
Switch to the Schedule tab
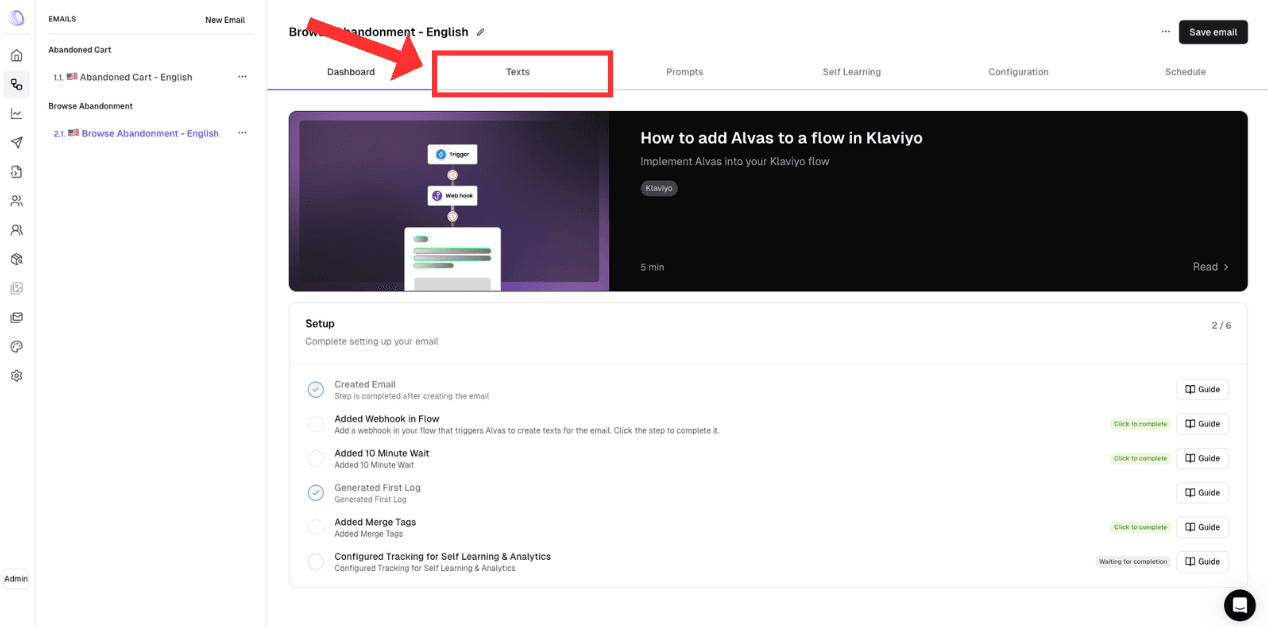pos(1185,72)
